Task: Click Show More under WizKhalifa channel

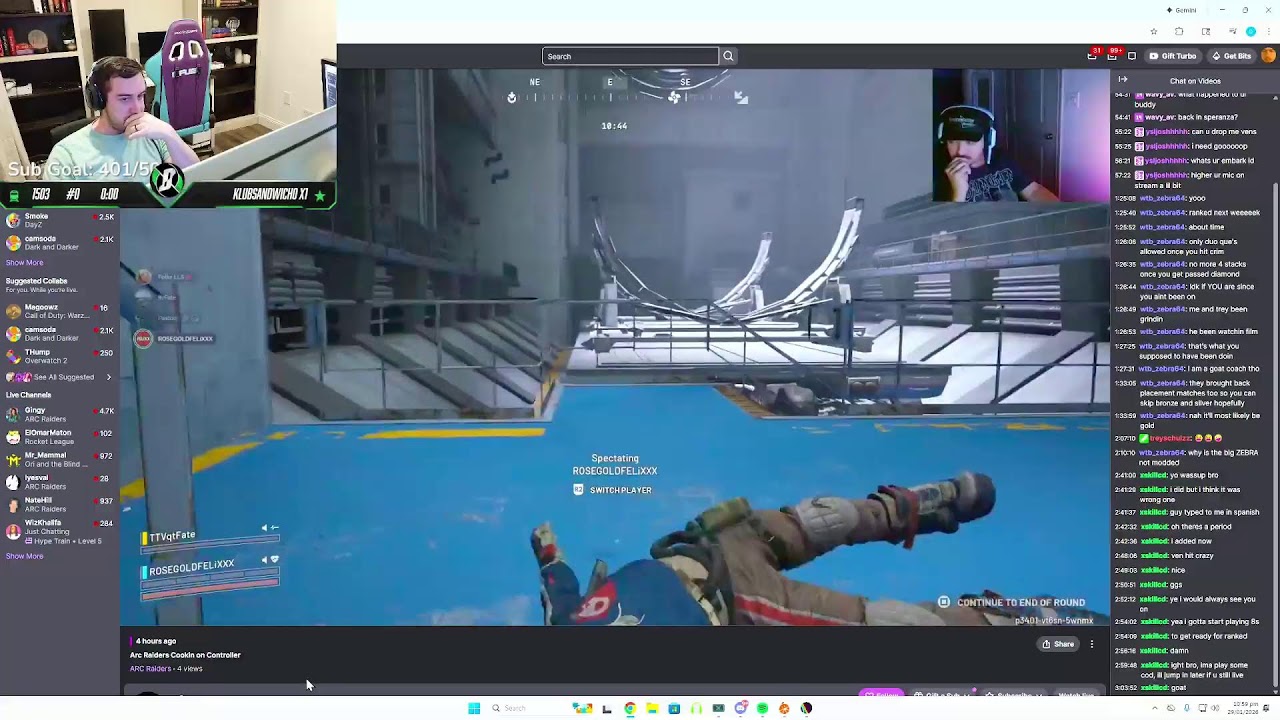Action: point(25,556)
